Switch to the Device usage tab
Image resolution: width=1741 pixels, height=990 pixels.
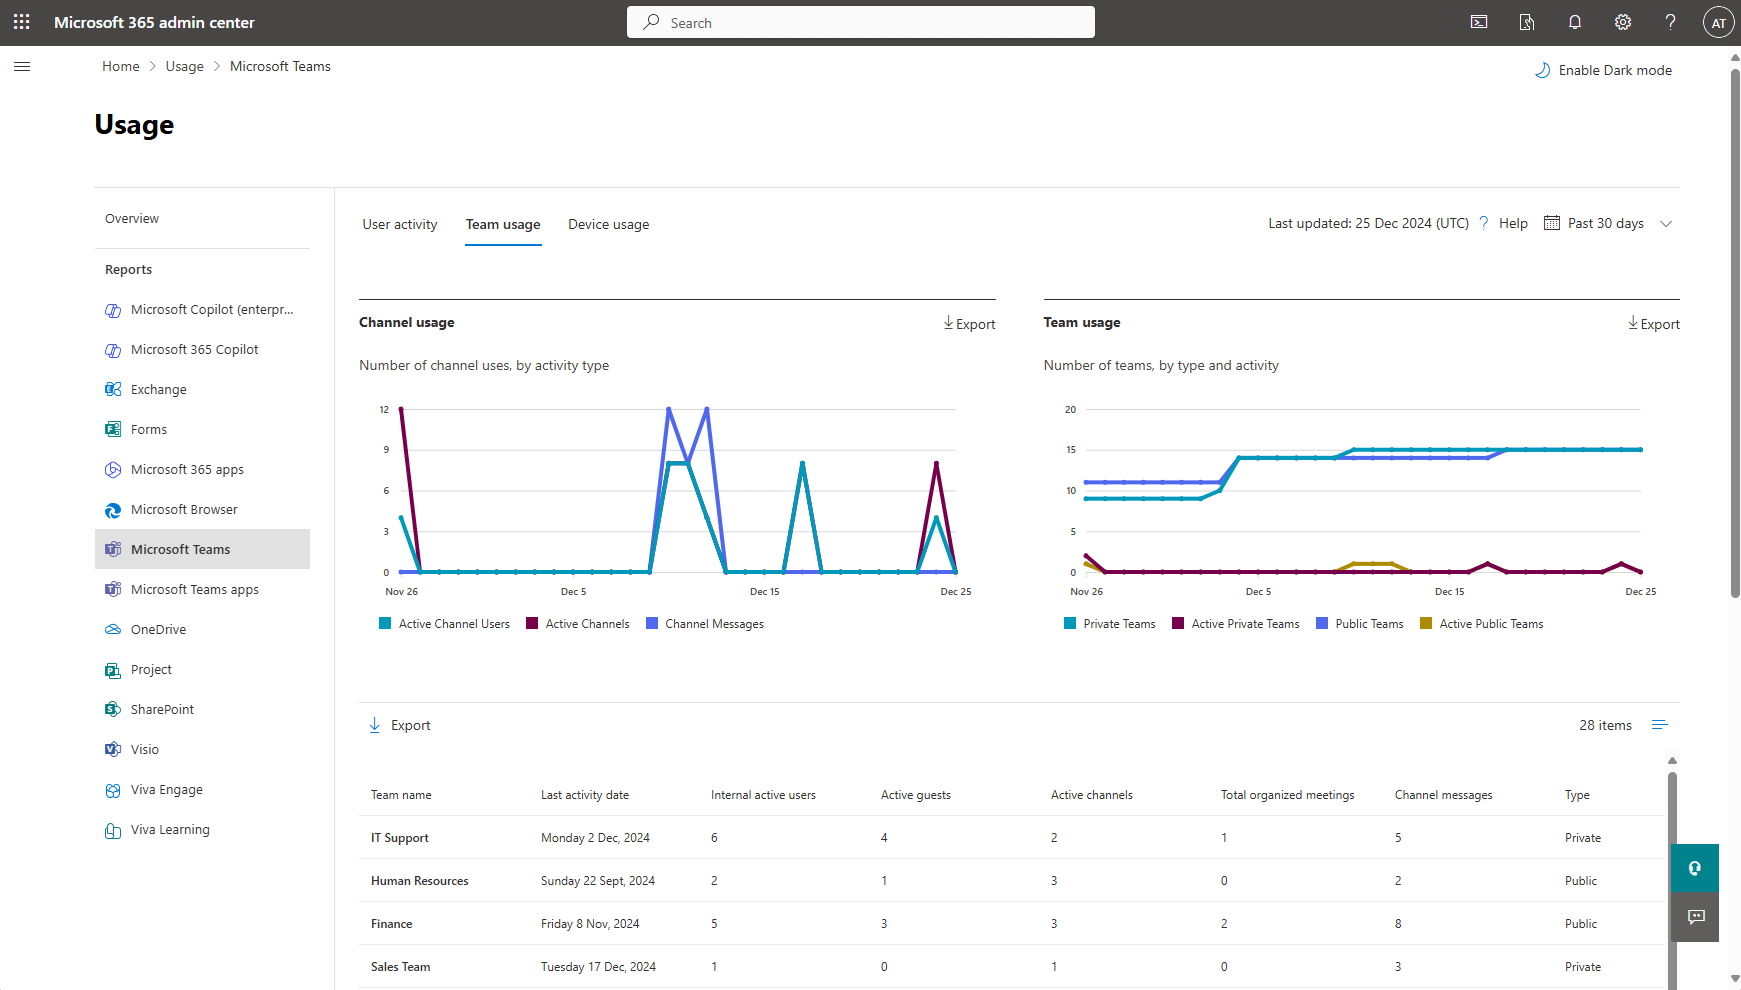pyautogui.click(x=608, y=224)
